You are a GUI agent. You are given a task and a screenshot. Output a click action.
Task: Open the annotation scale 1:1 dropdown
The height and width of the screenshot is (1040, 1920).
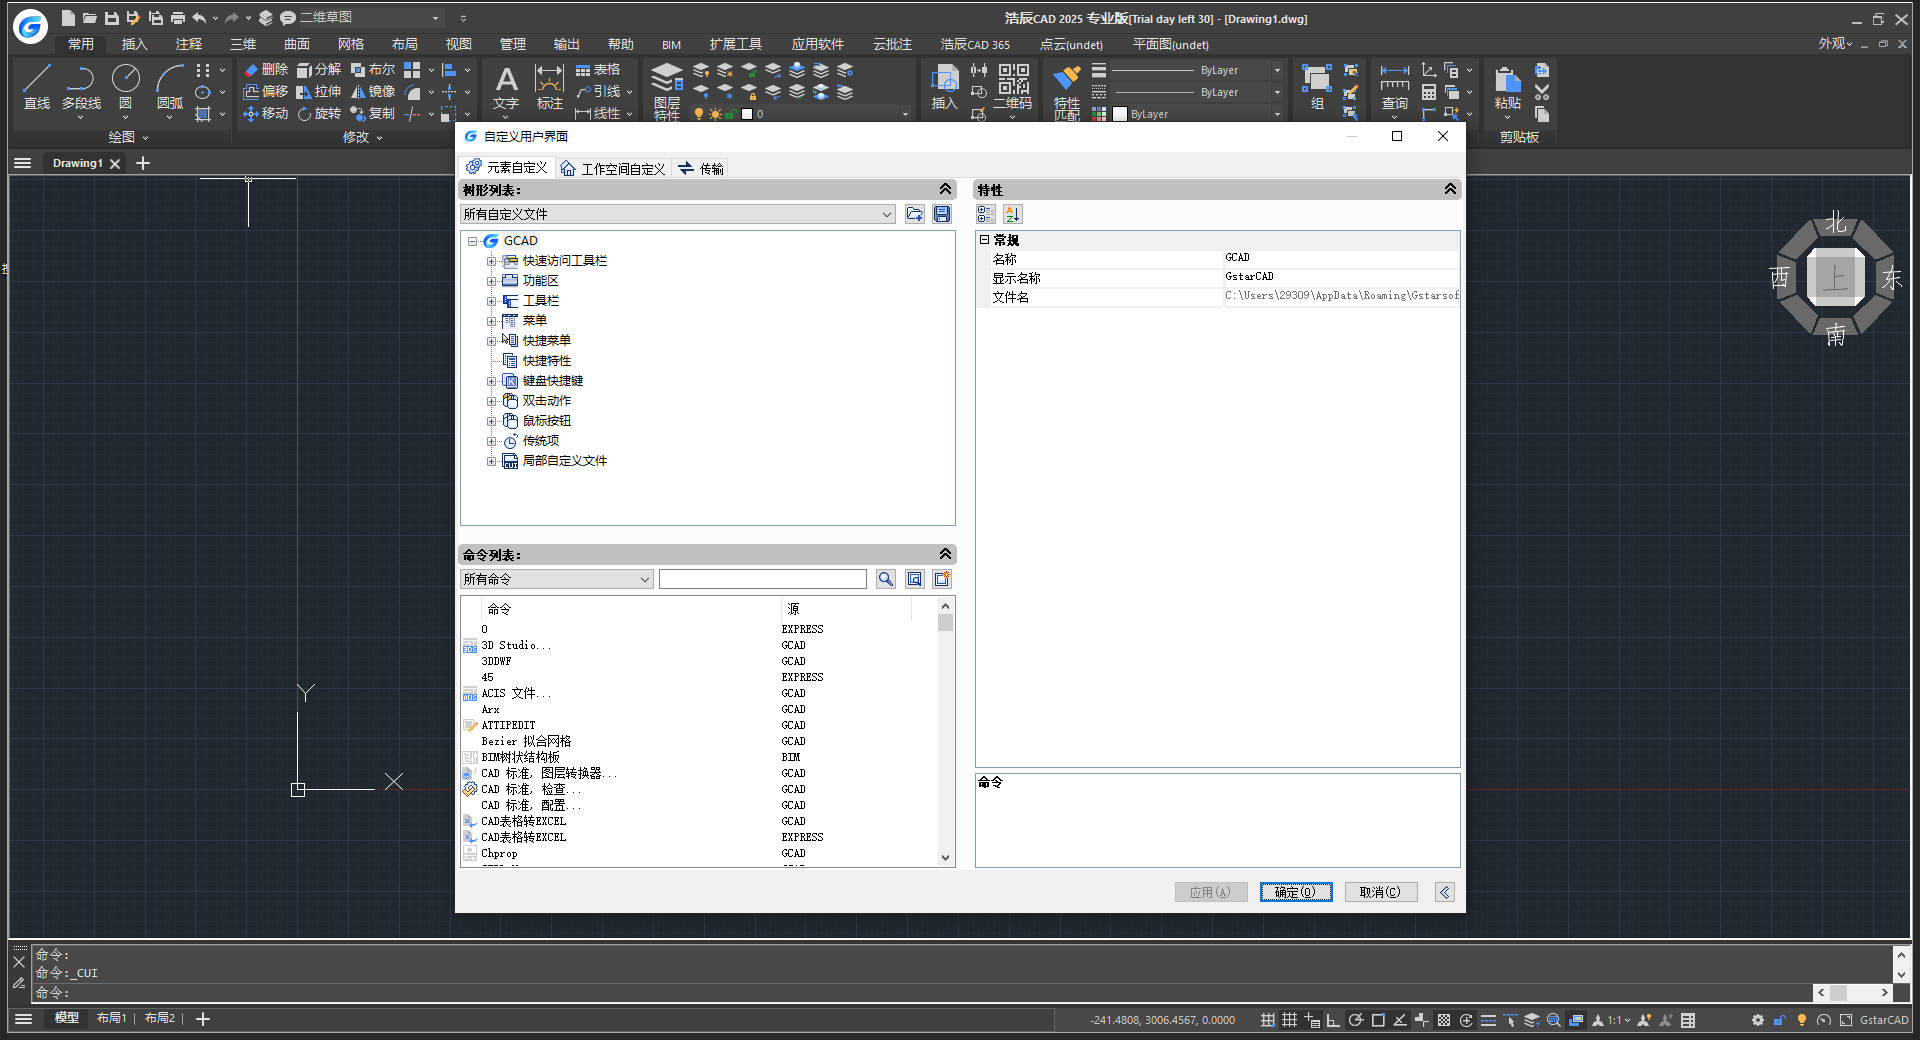[1618, 1020]
